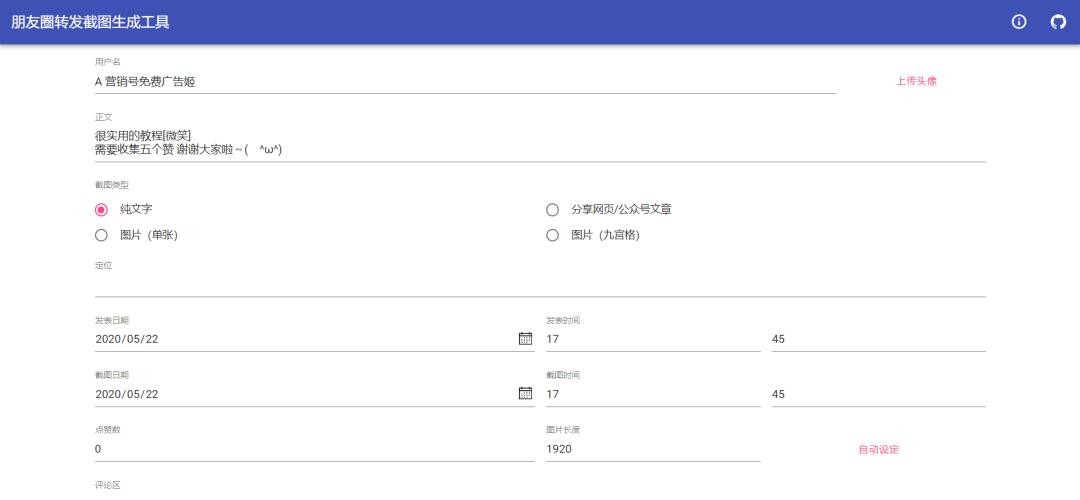Viewport: 1080px width, 500px height.
Task: Edit the 发表时间 minute field showing 45
Action: tap(878, 339)
